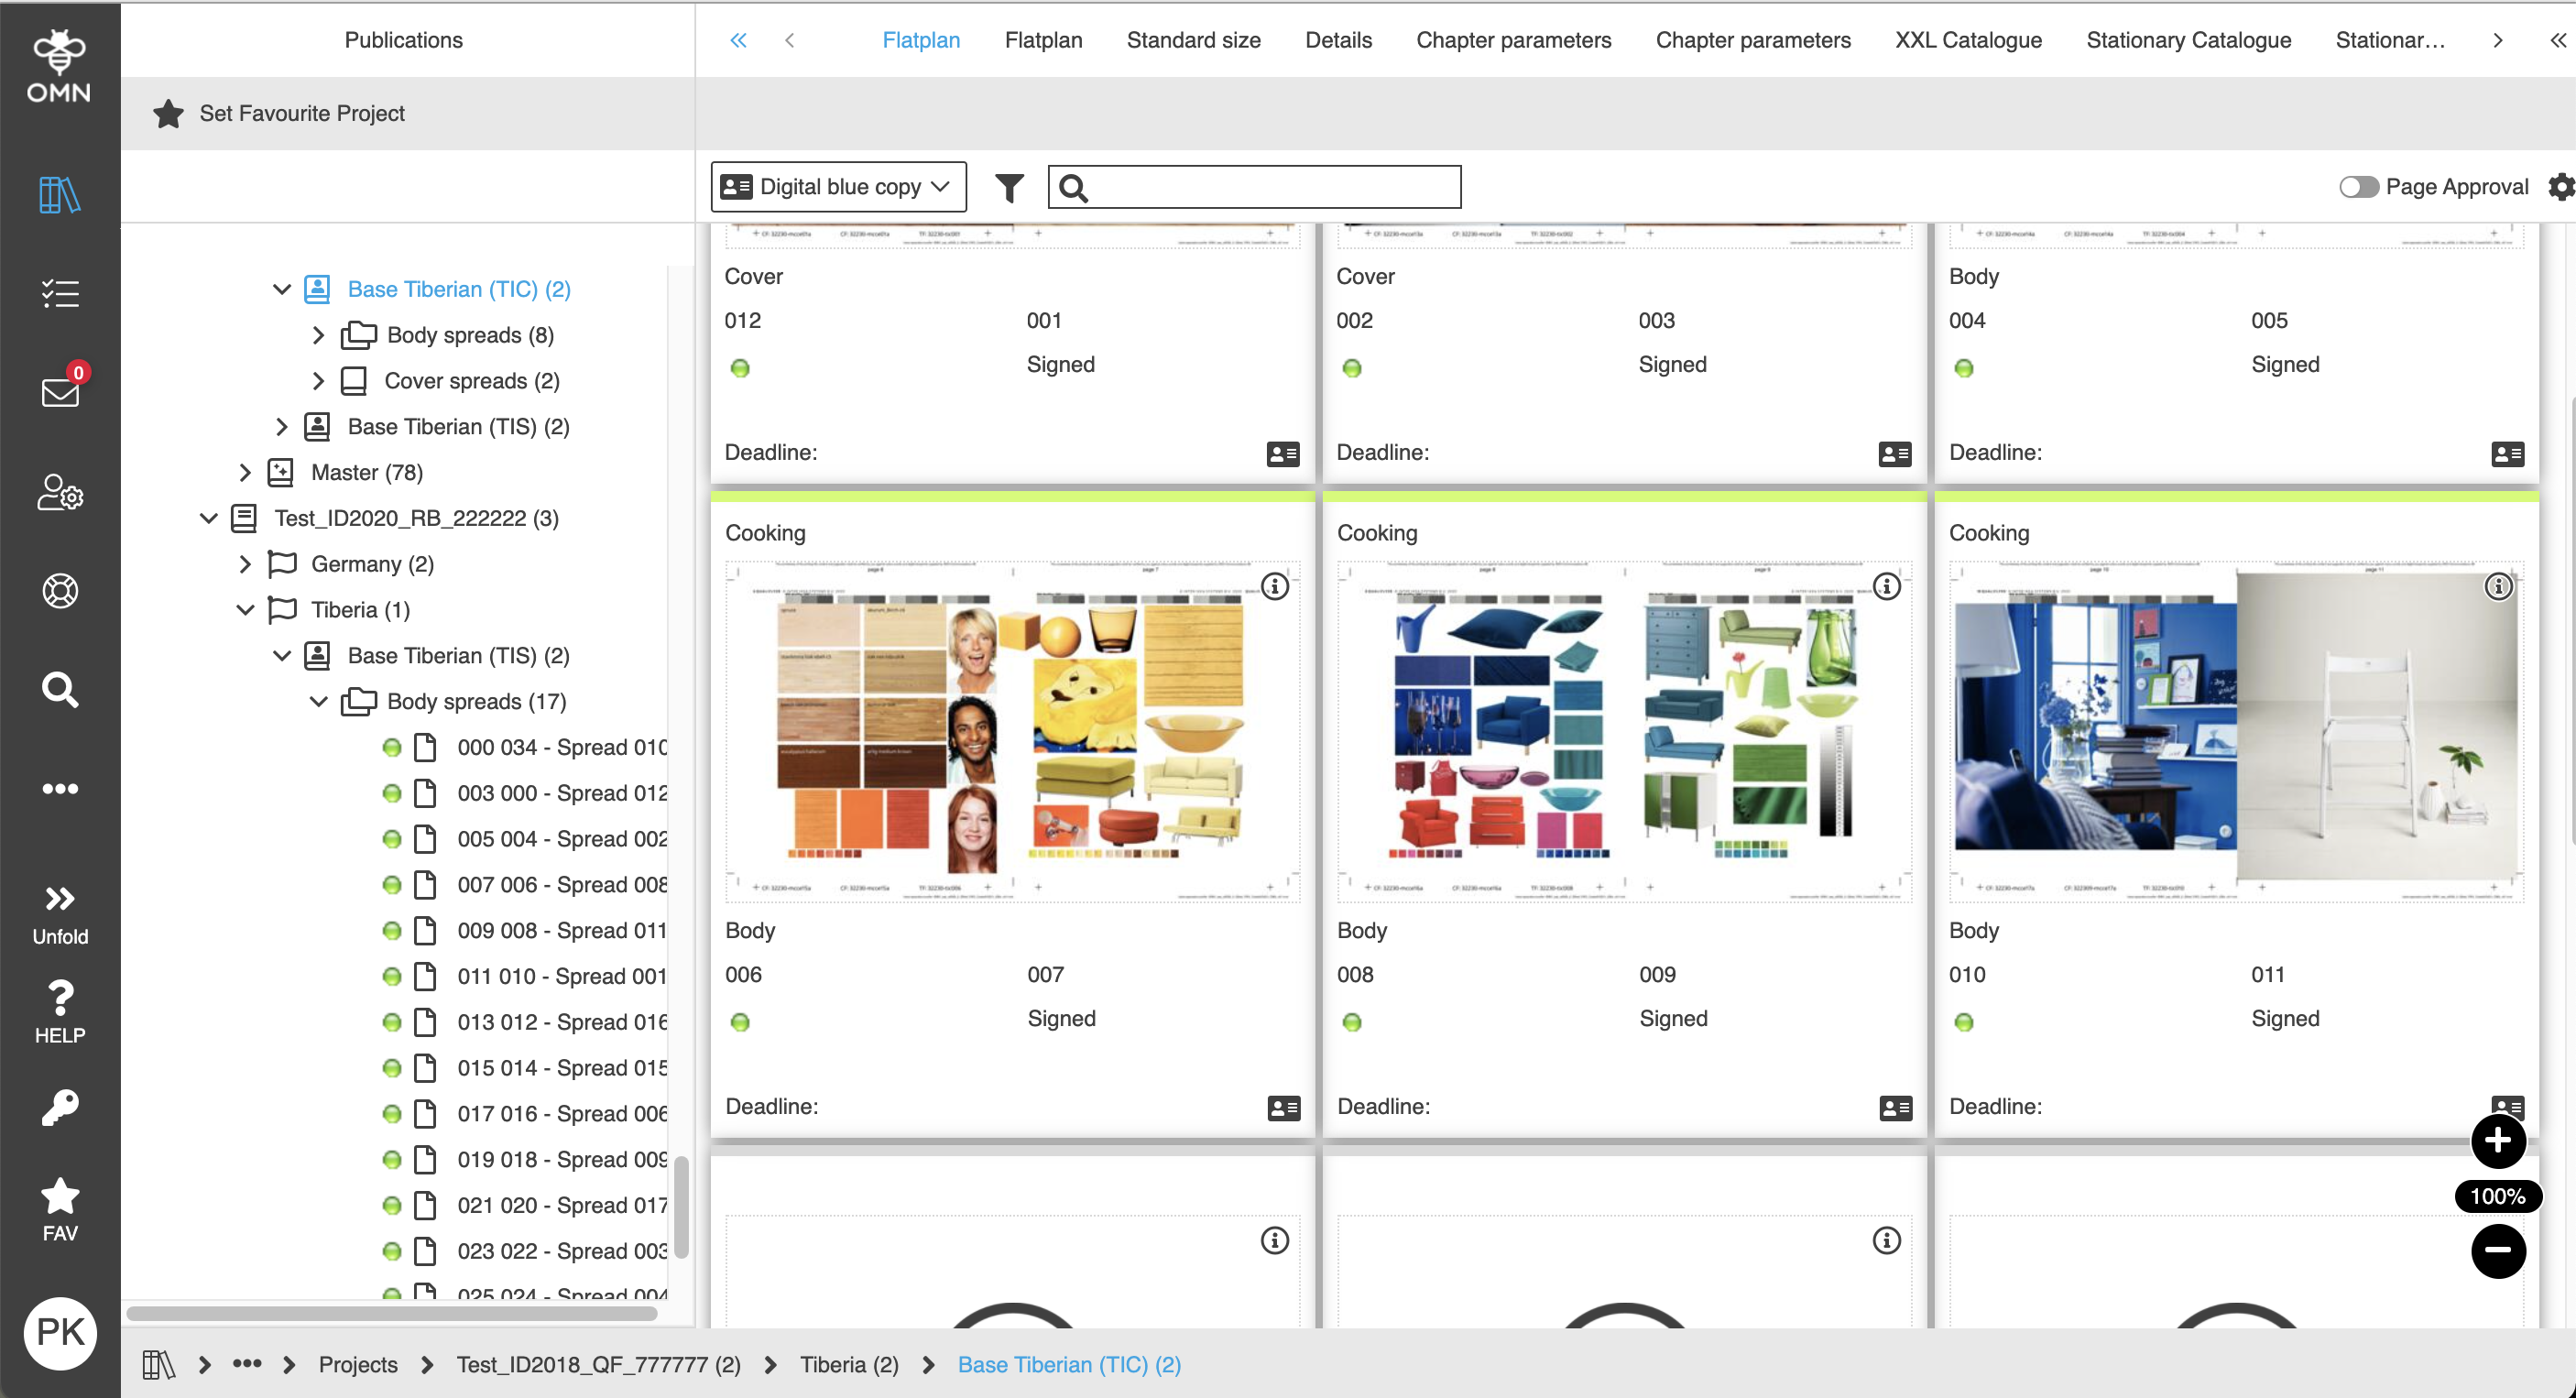Click the contact card icon on spread 008-009
The width and height of the screenshot is (2576, 1398).
[1895, 1108]
